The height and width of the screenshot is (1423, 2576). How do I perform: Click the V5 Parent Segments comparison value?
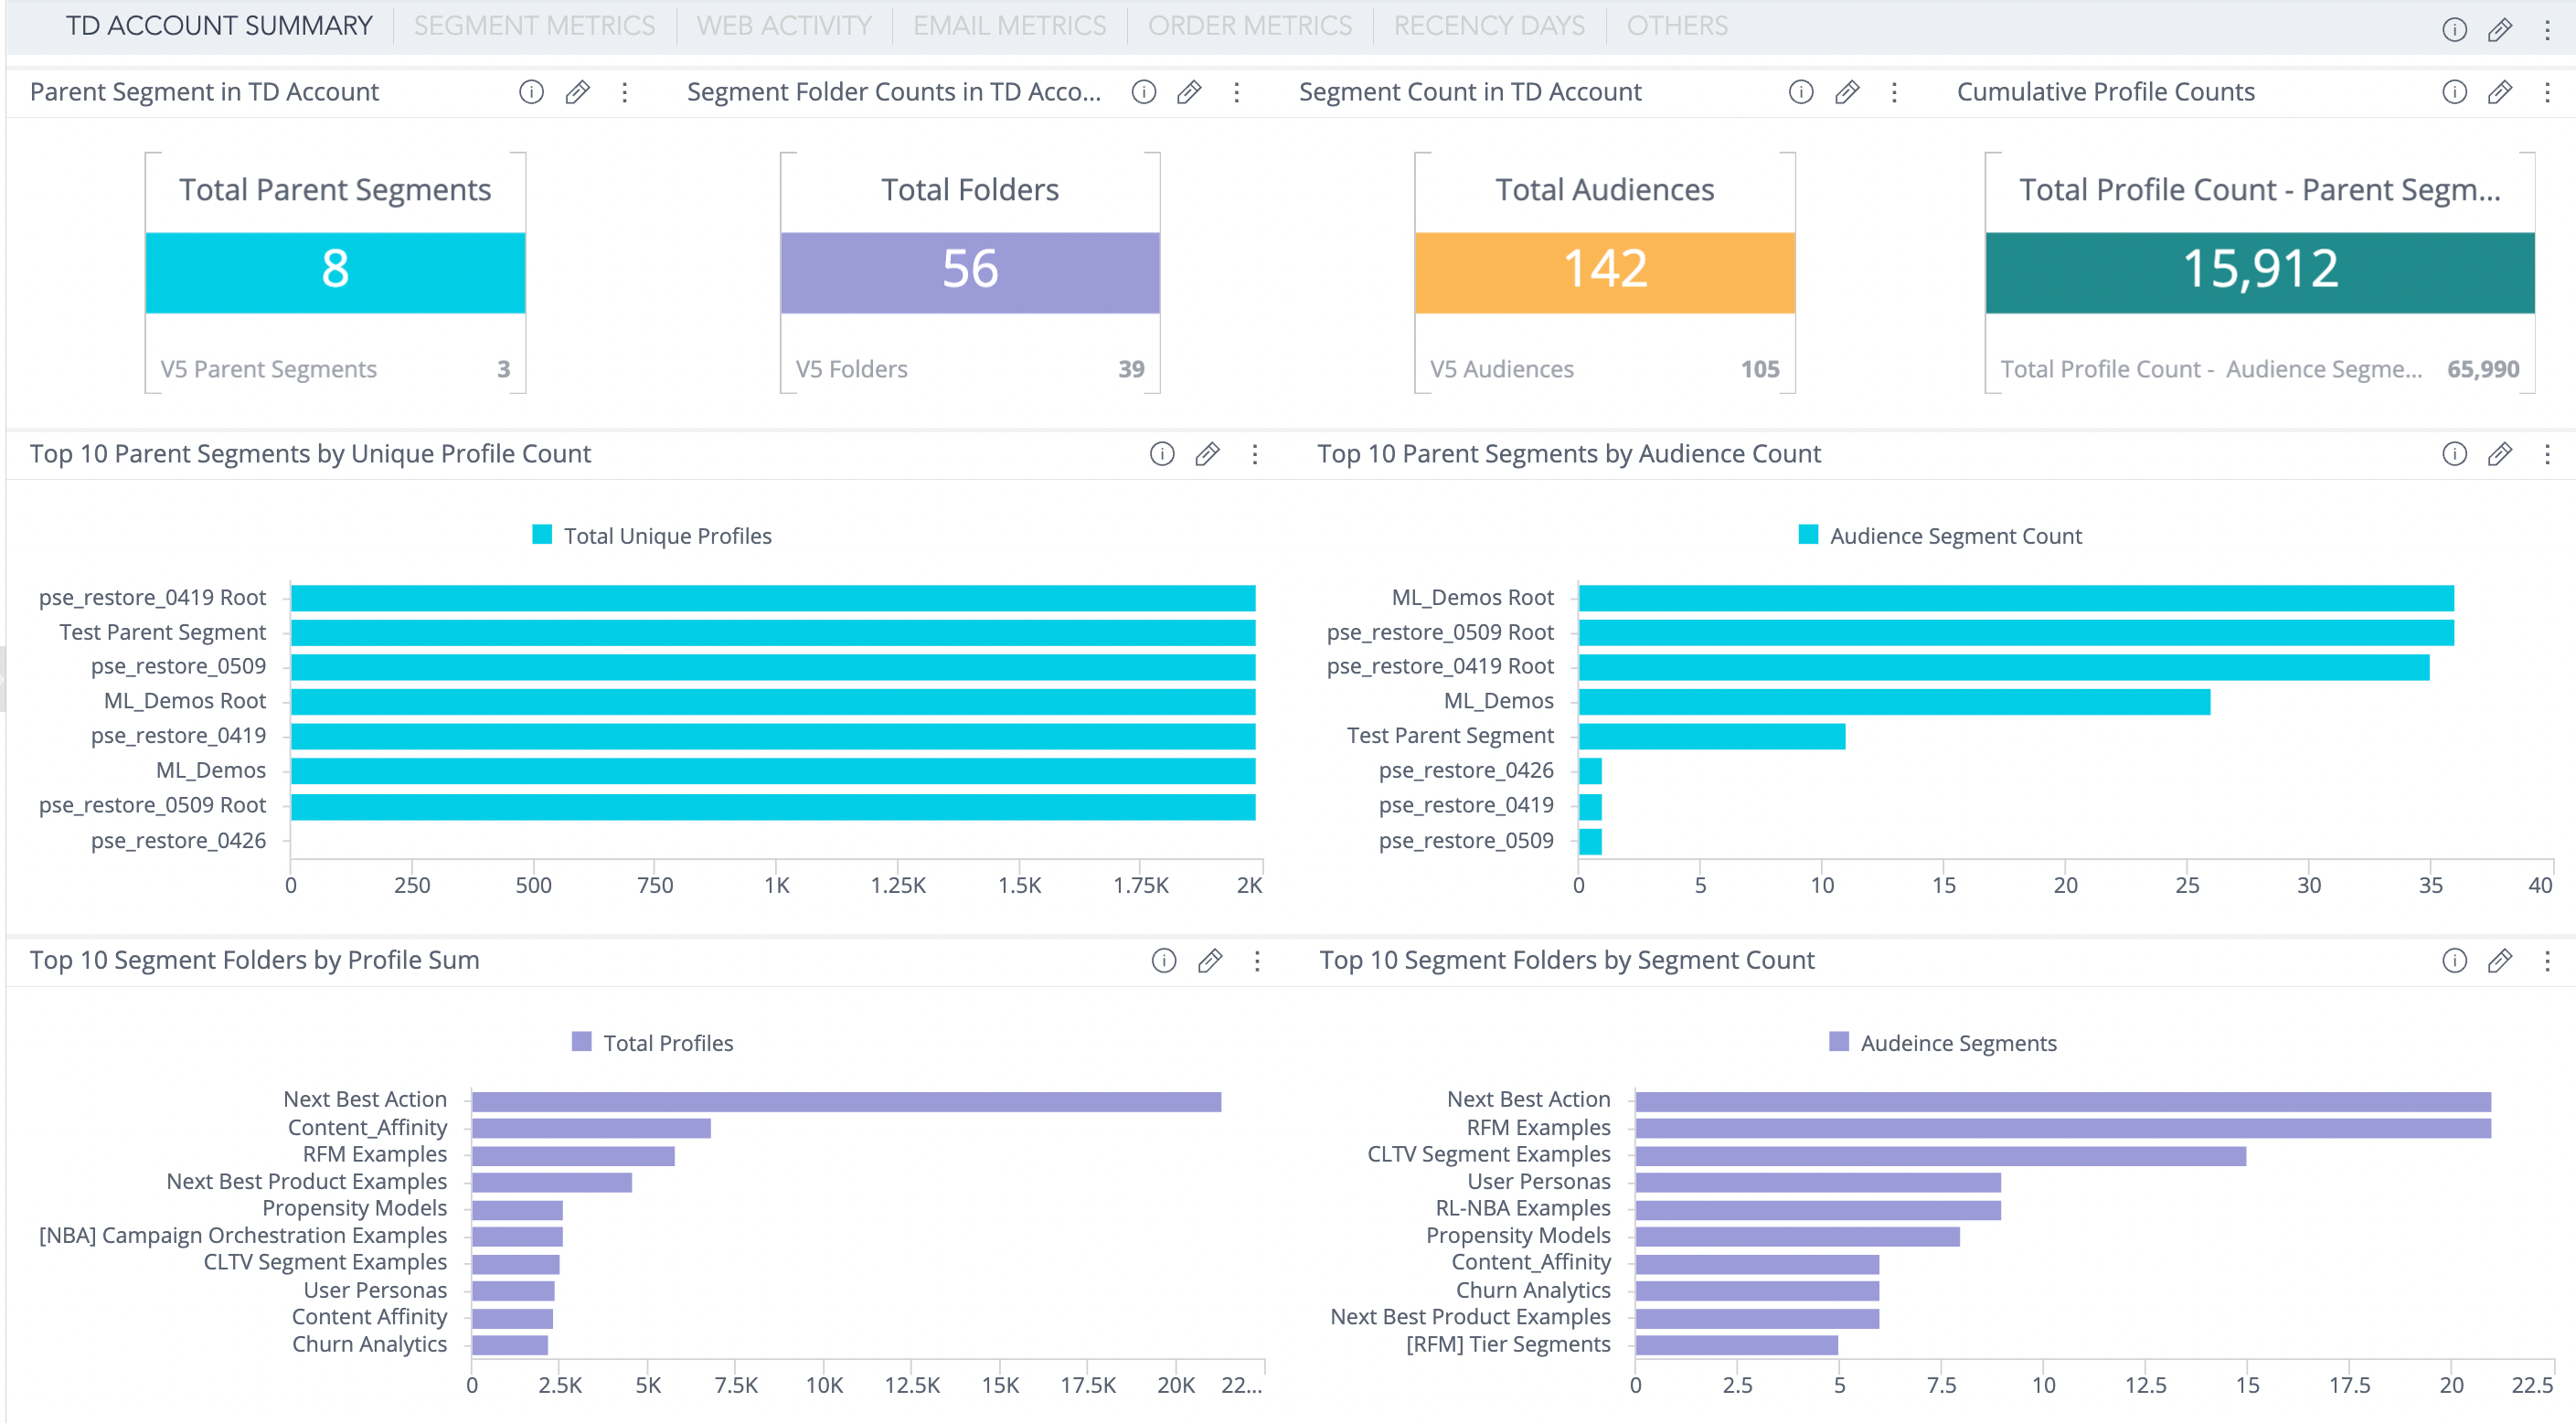[x=502, y=369]
